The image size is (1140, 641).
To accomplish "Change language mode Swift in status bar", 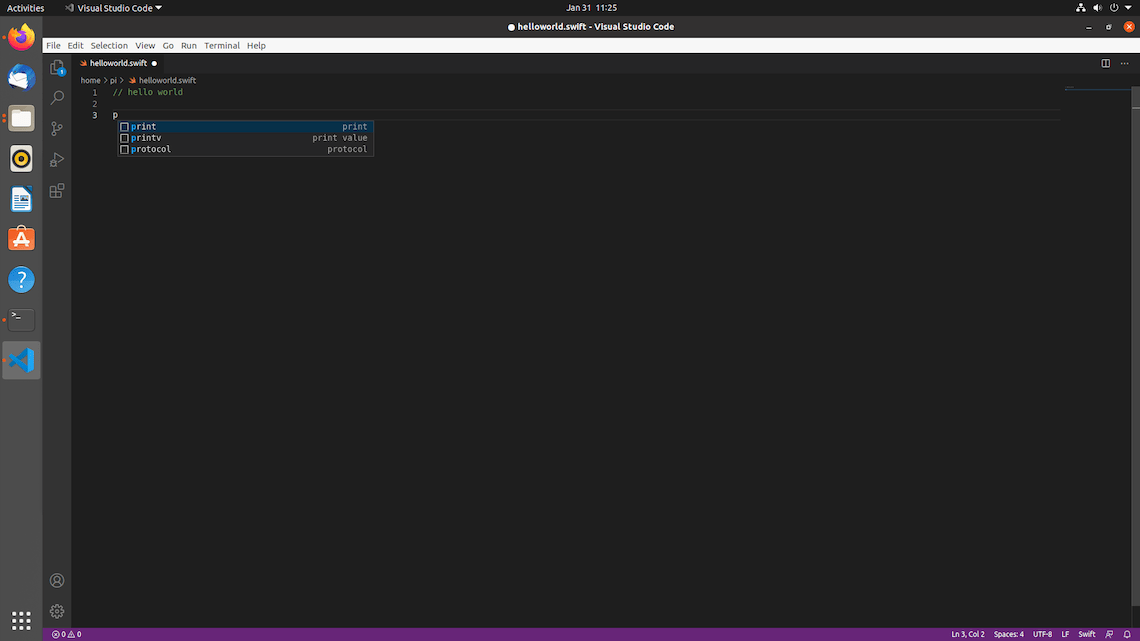I will point(1087,634).
